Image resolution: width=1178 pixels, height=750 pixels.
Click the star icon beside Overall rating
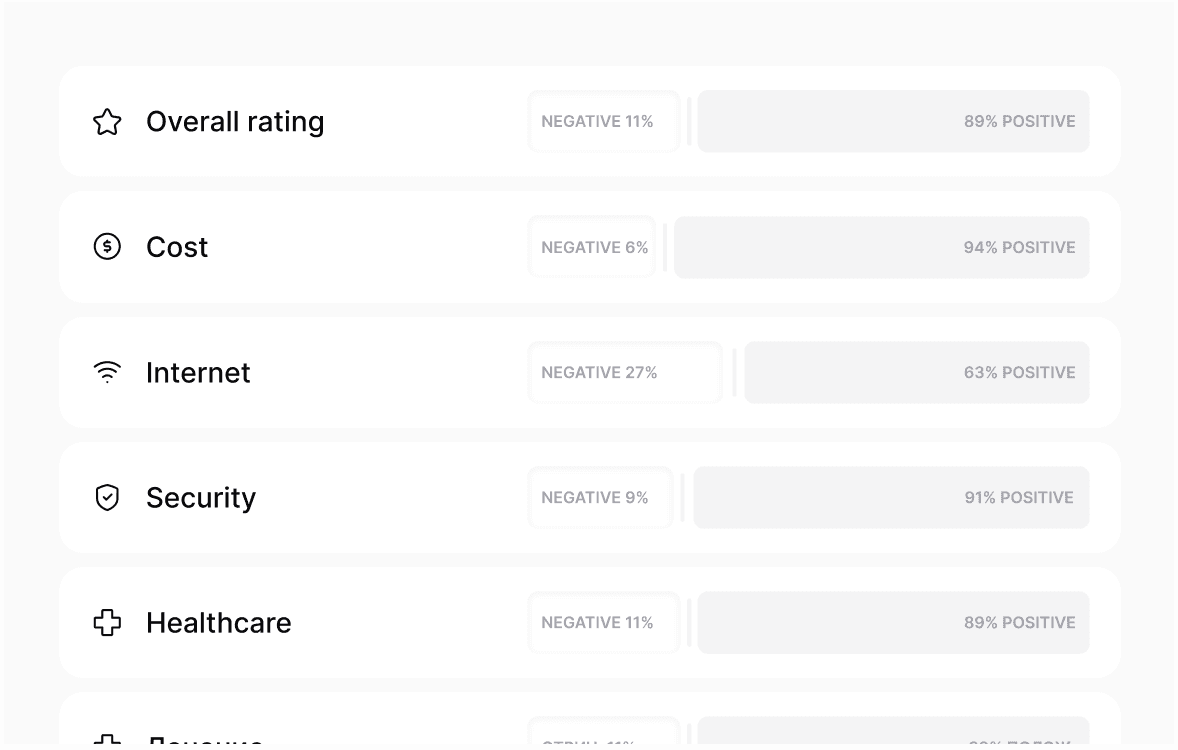107,122
